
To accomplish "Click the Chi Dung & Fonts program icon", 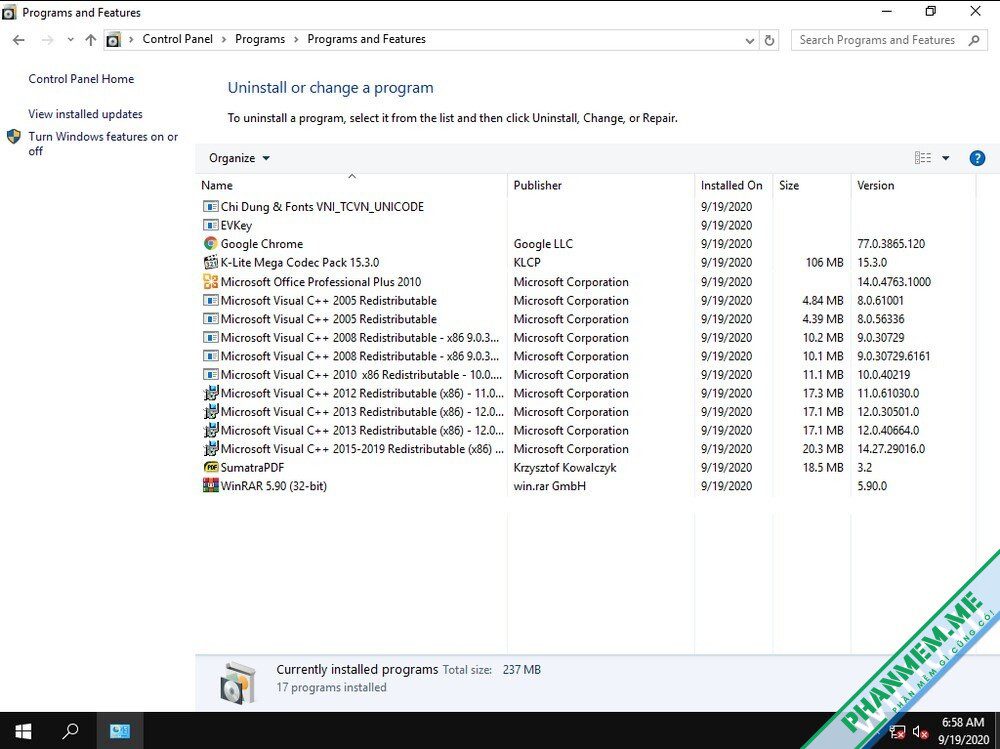I will coord(210,207).
